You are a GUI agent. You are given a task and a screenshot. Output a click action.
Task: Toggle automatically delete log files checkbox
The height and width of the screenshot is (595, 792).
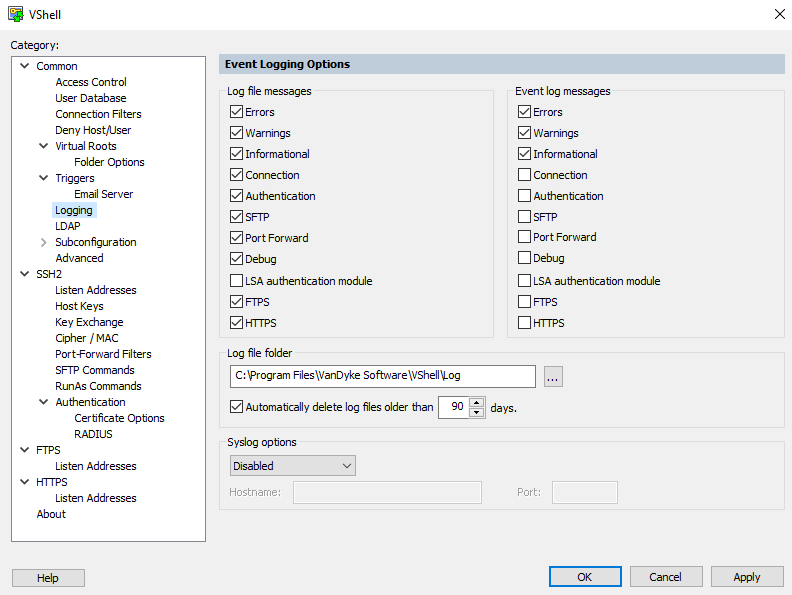(x=237, y=408)
